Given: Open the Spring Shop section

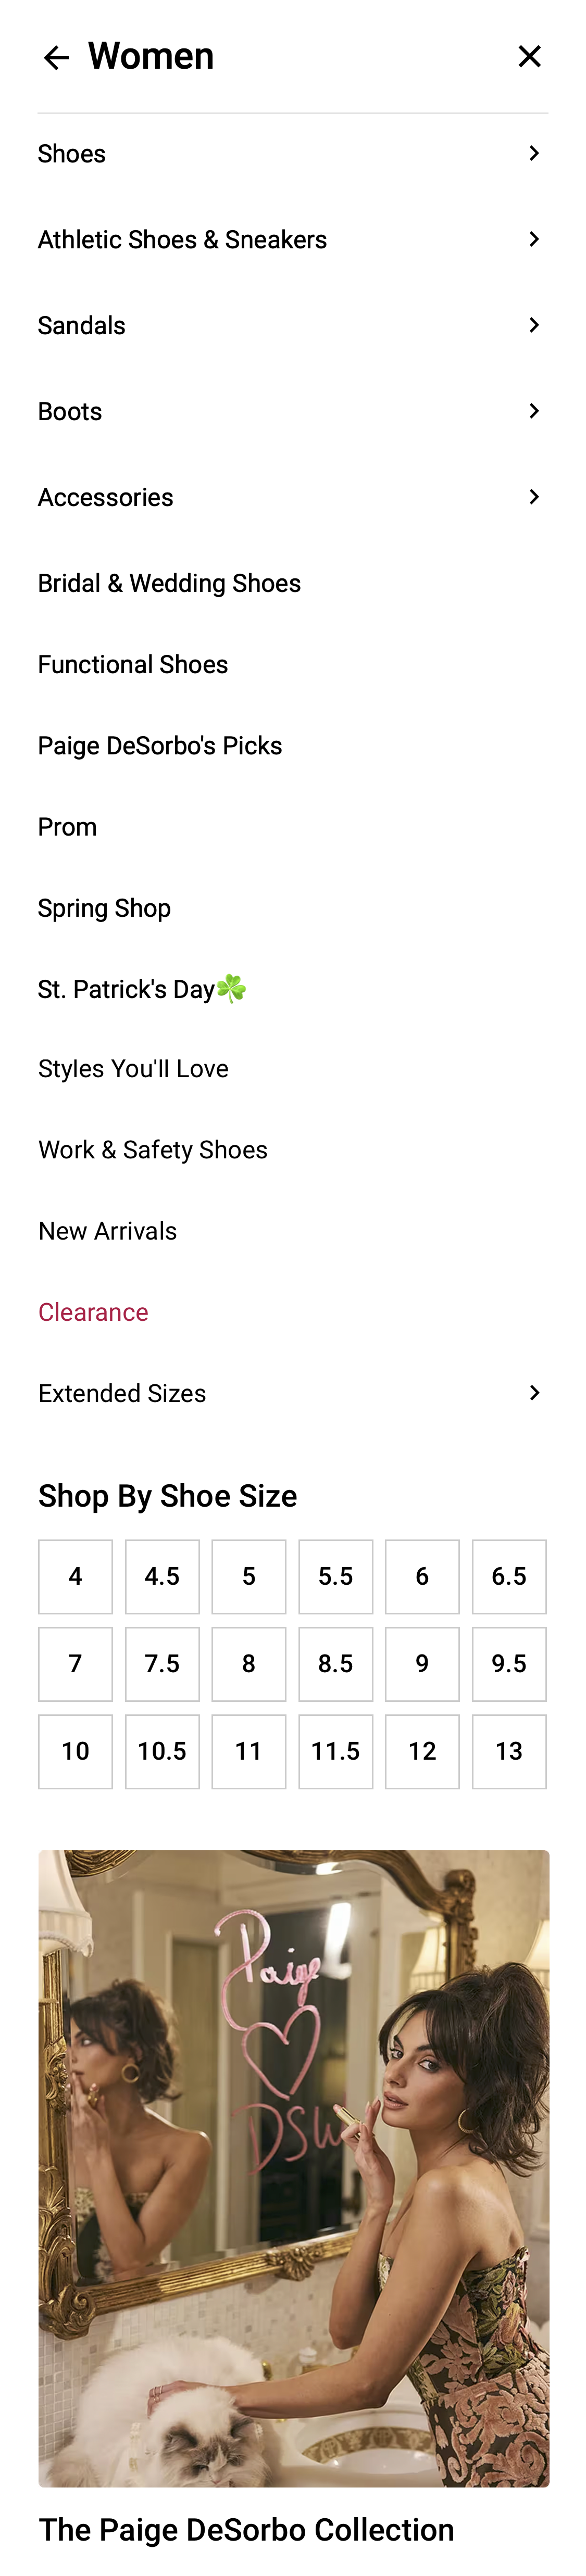Looking at the screenshot, I should tap(104, 907).
